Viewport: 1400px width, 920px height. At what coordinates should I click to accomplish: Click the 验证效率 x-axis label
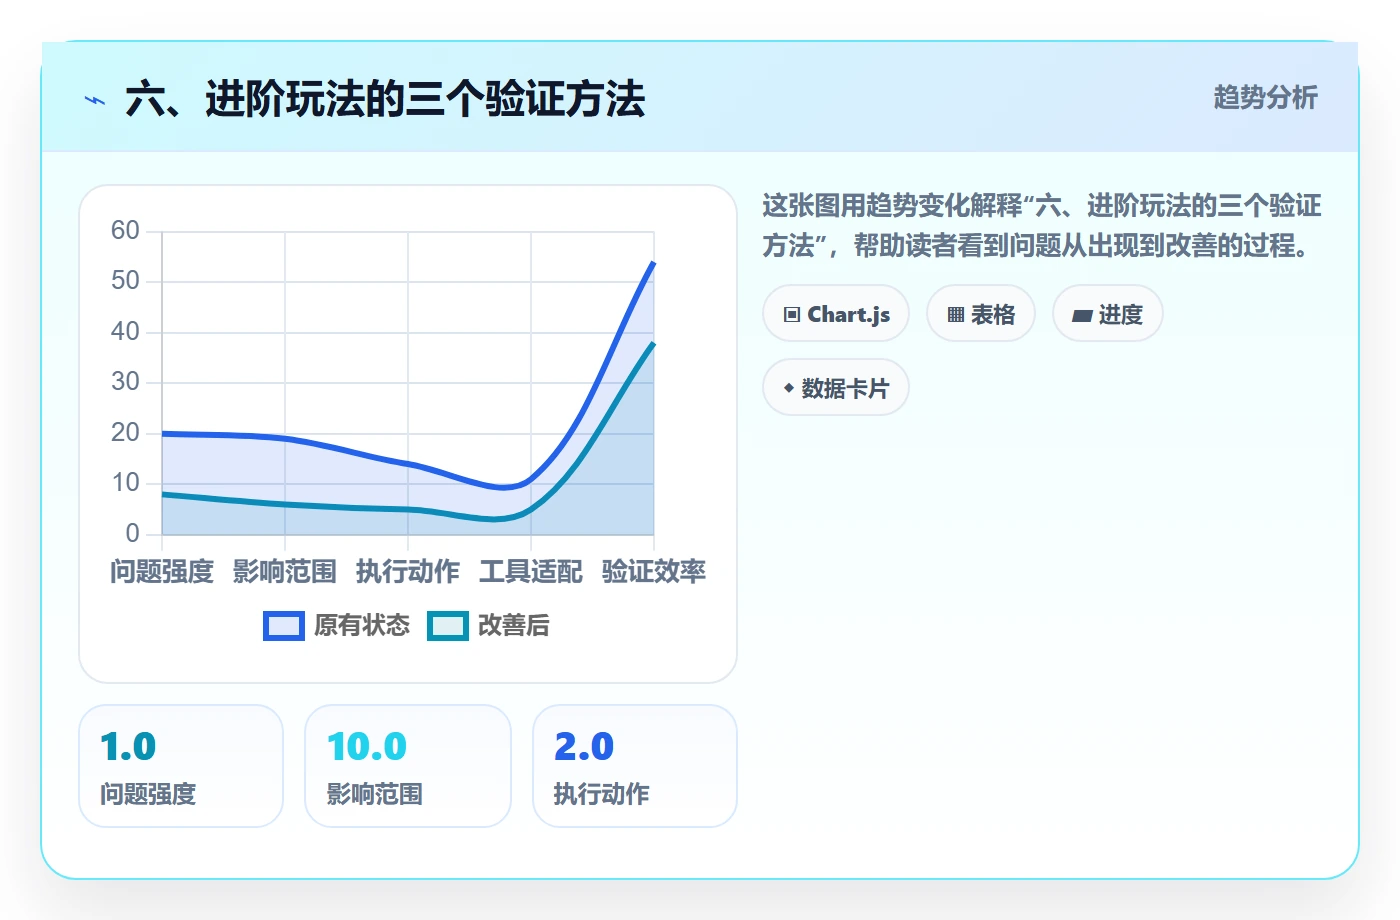(x=654, y=571)
